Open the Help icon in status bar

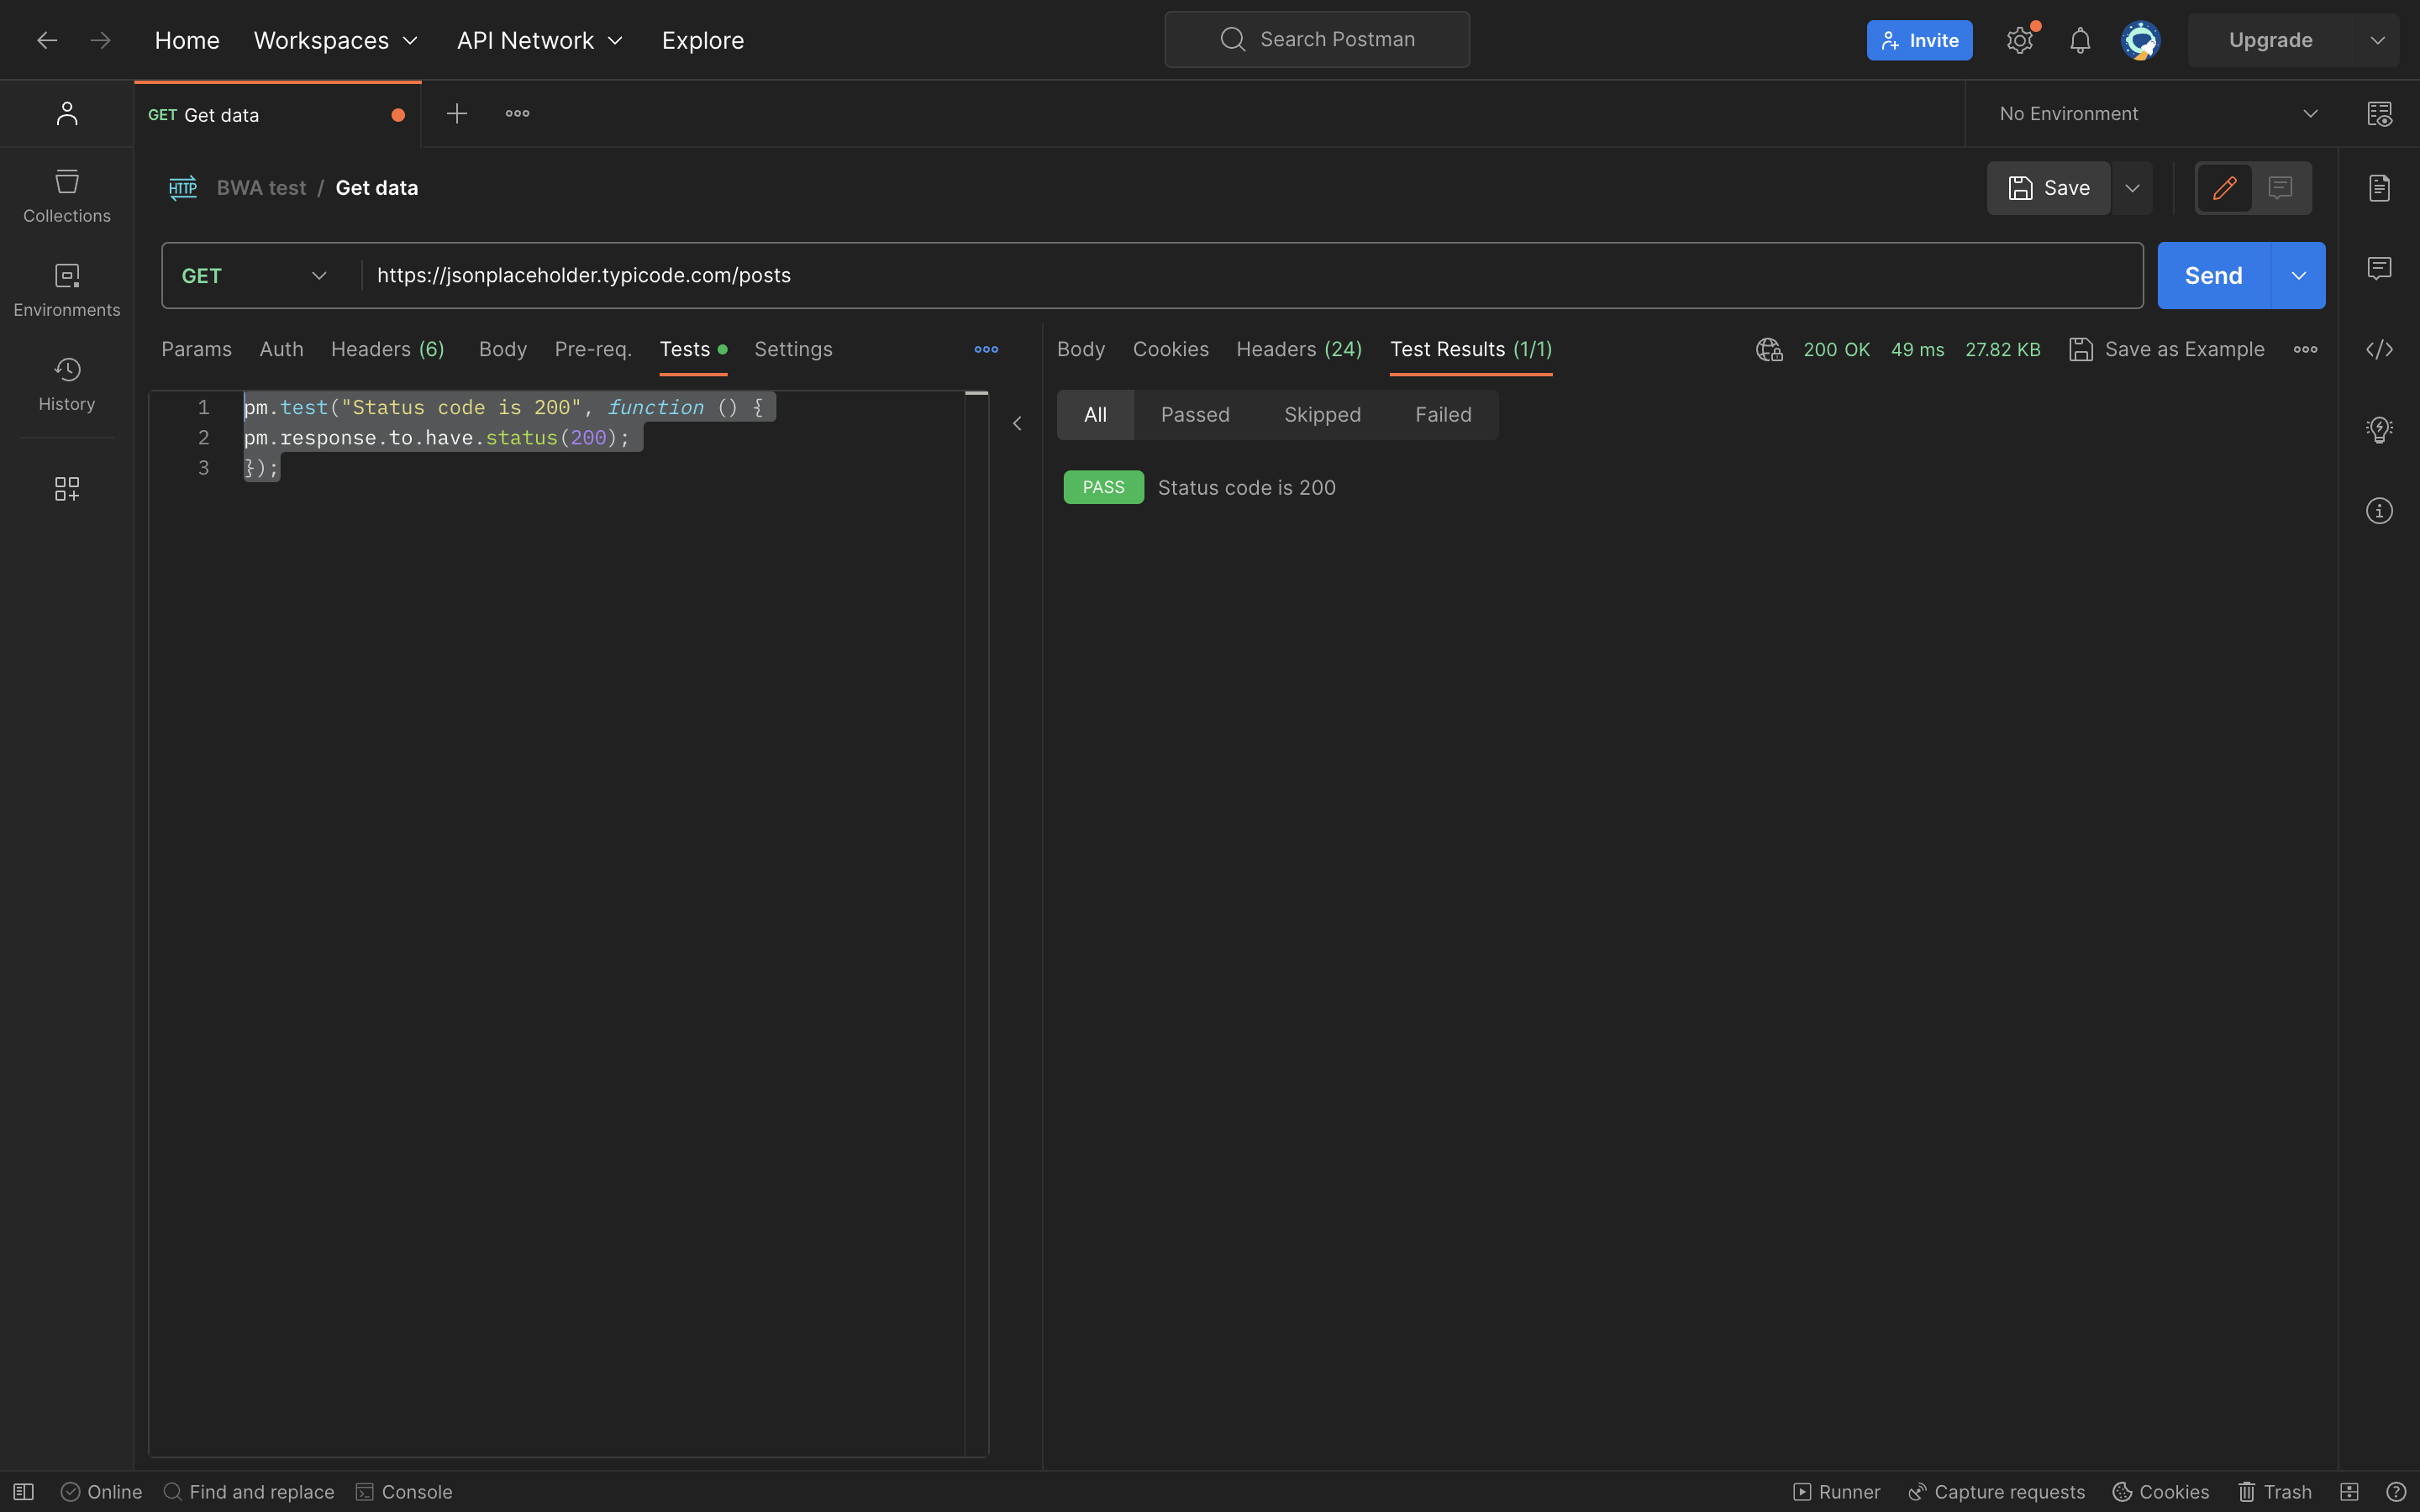point(2395,1492)
